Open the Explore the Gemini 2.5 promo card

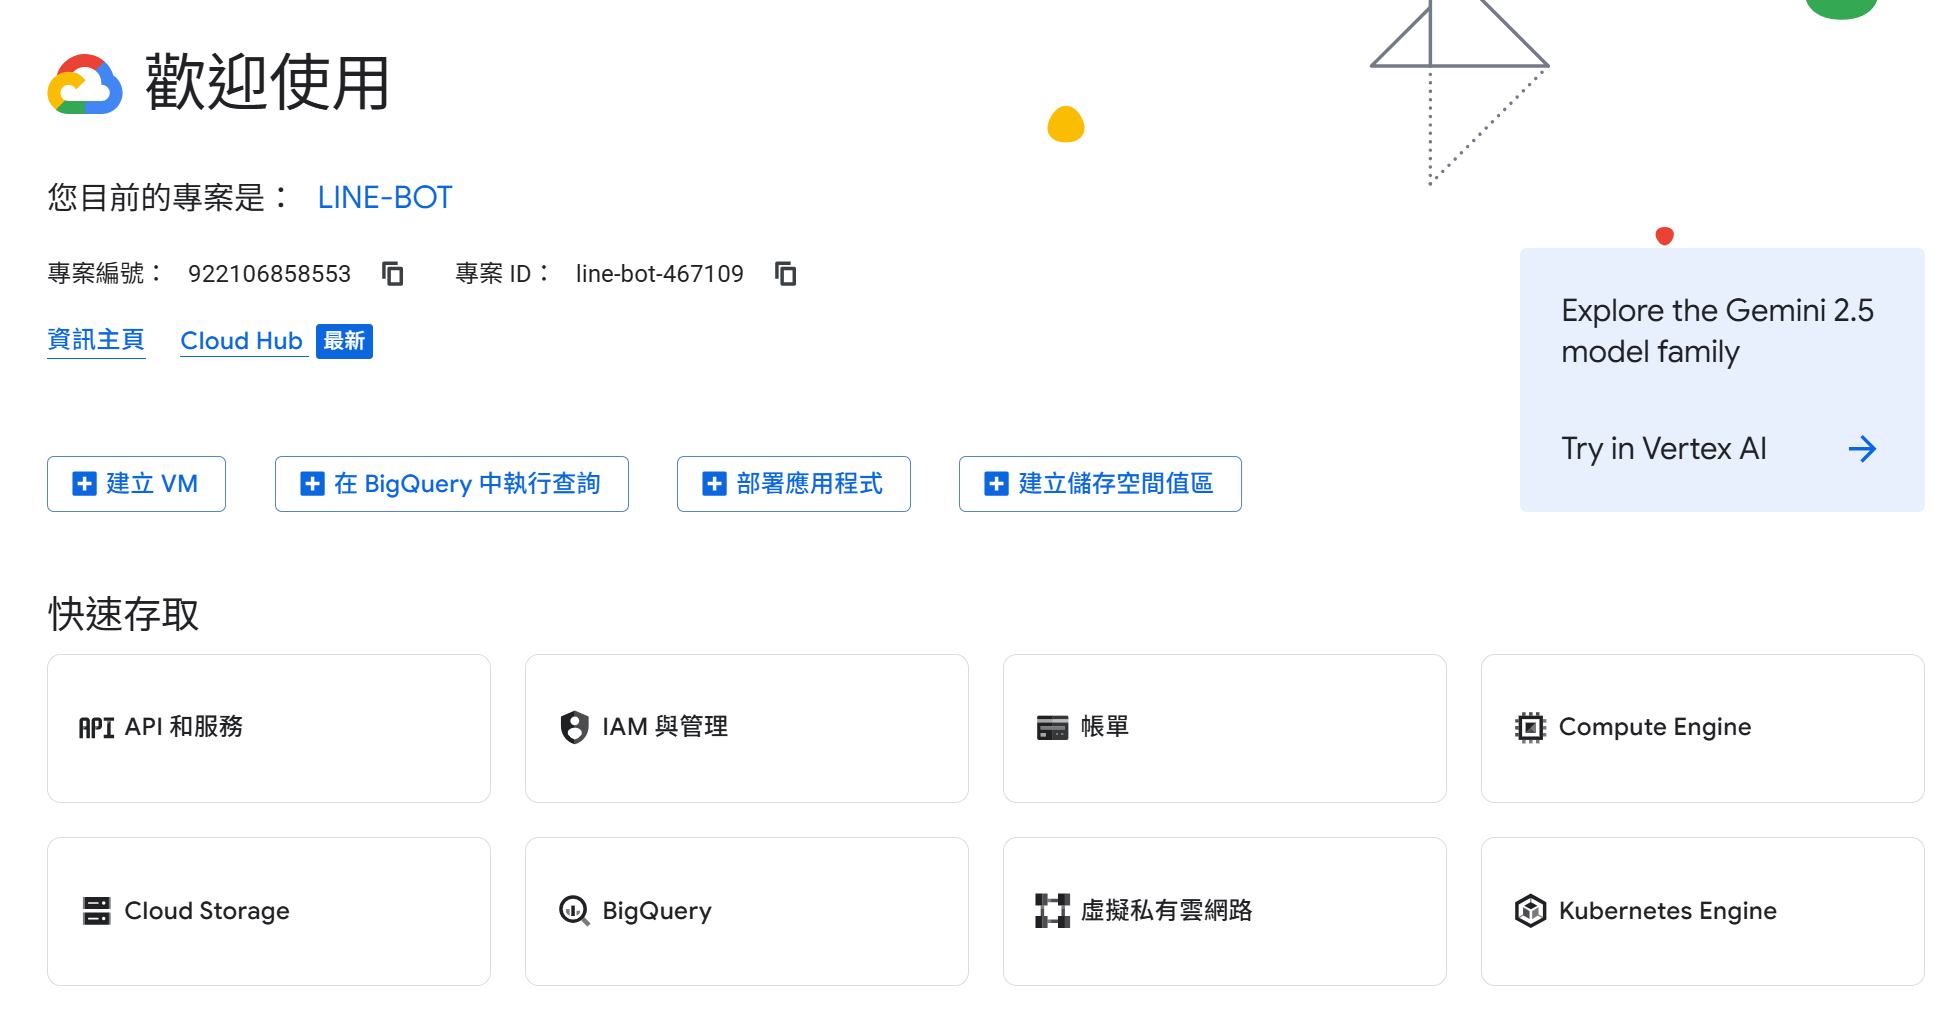click(1716, 331)
